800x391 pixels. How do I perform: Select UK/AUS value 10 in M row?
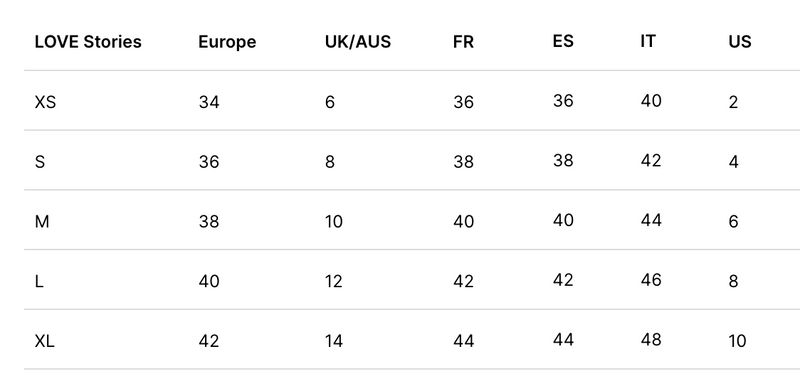334,222
